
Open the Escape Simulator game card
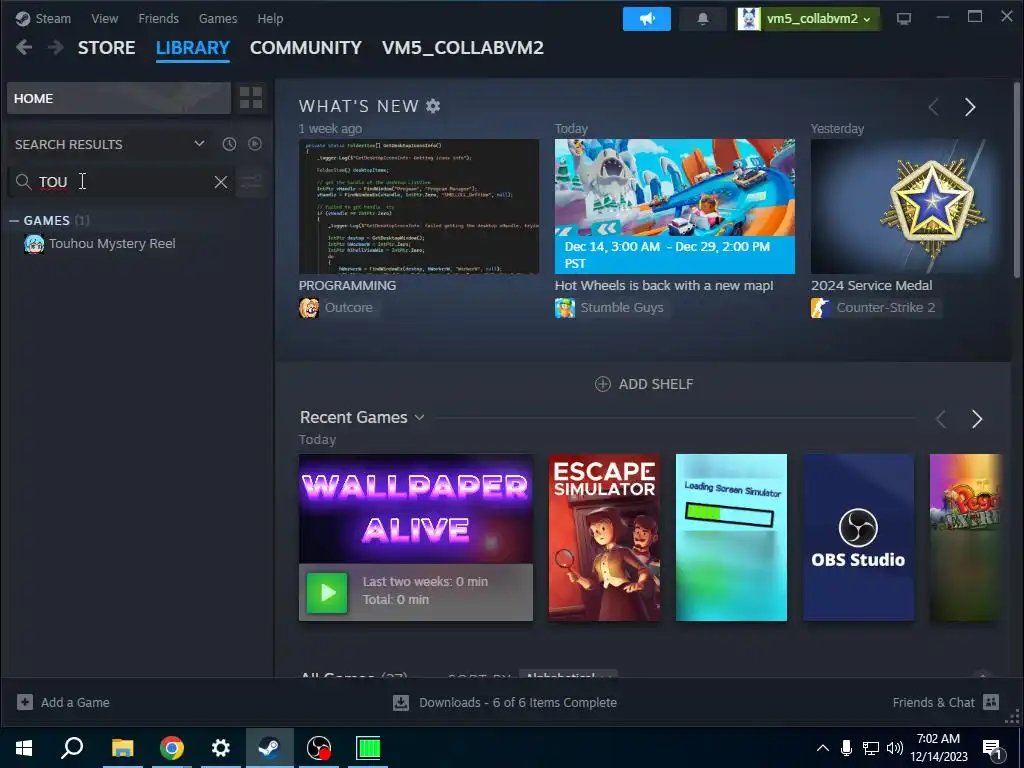[604, 537]
